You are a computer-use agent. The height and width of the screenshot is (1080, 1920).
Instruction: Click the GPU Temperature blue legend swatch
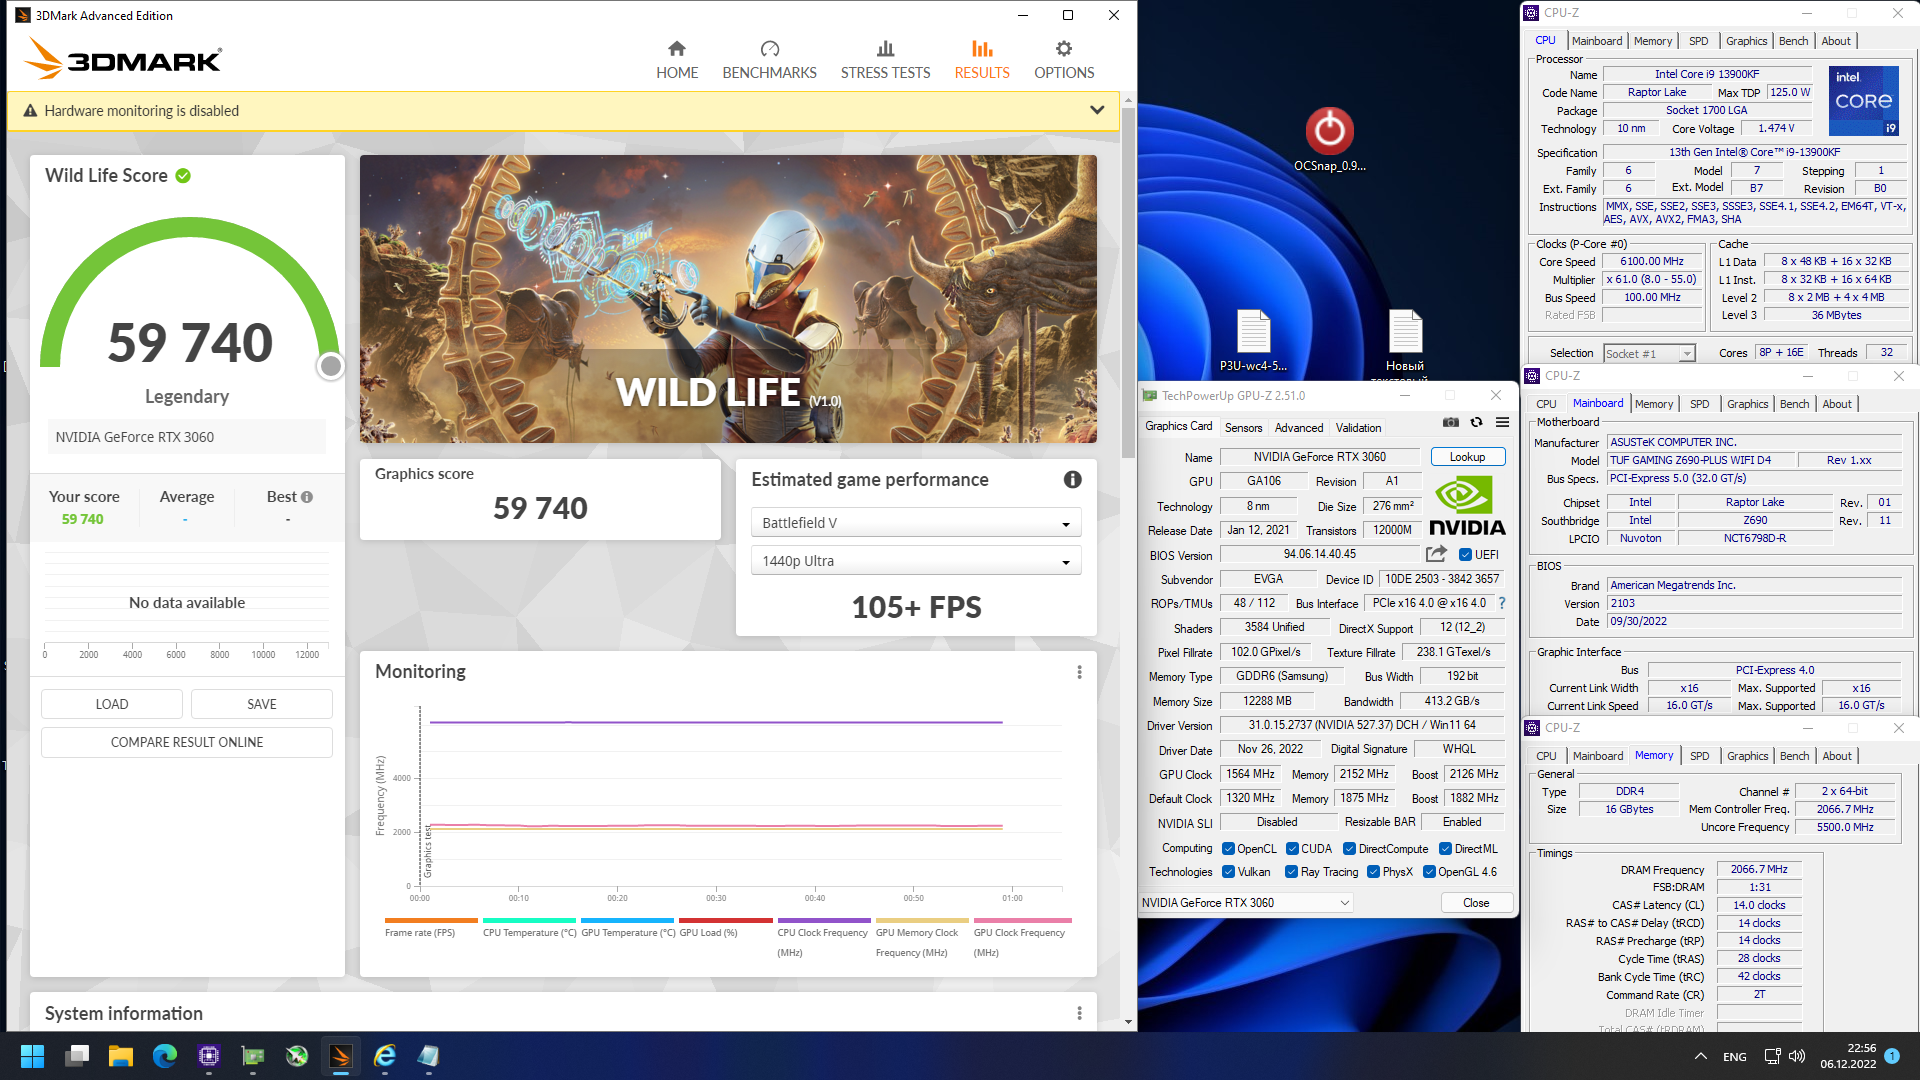tap(627, 920)
